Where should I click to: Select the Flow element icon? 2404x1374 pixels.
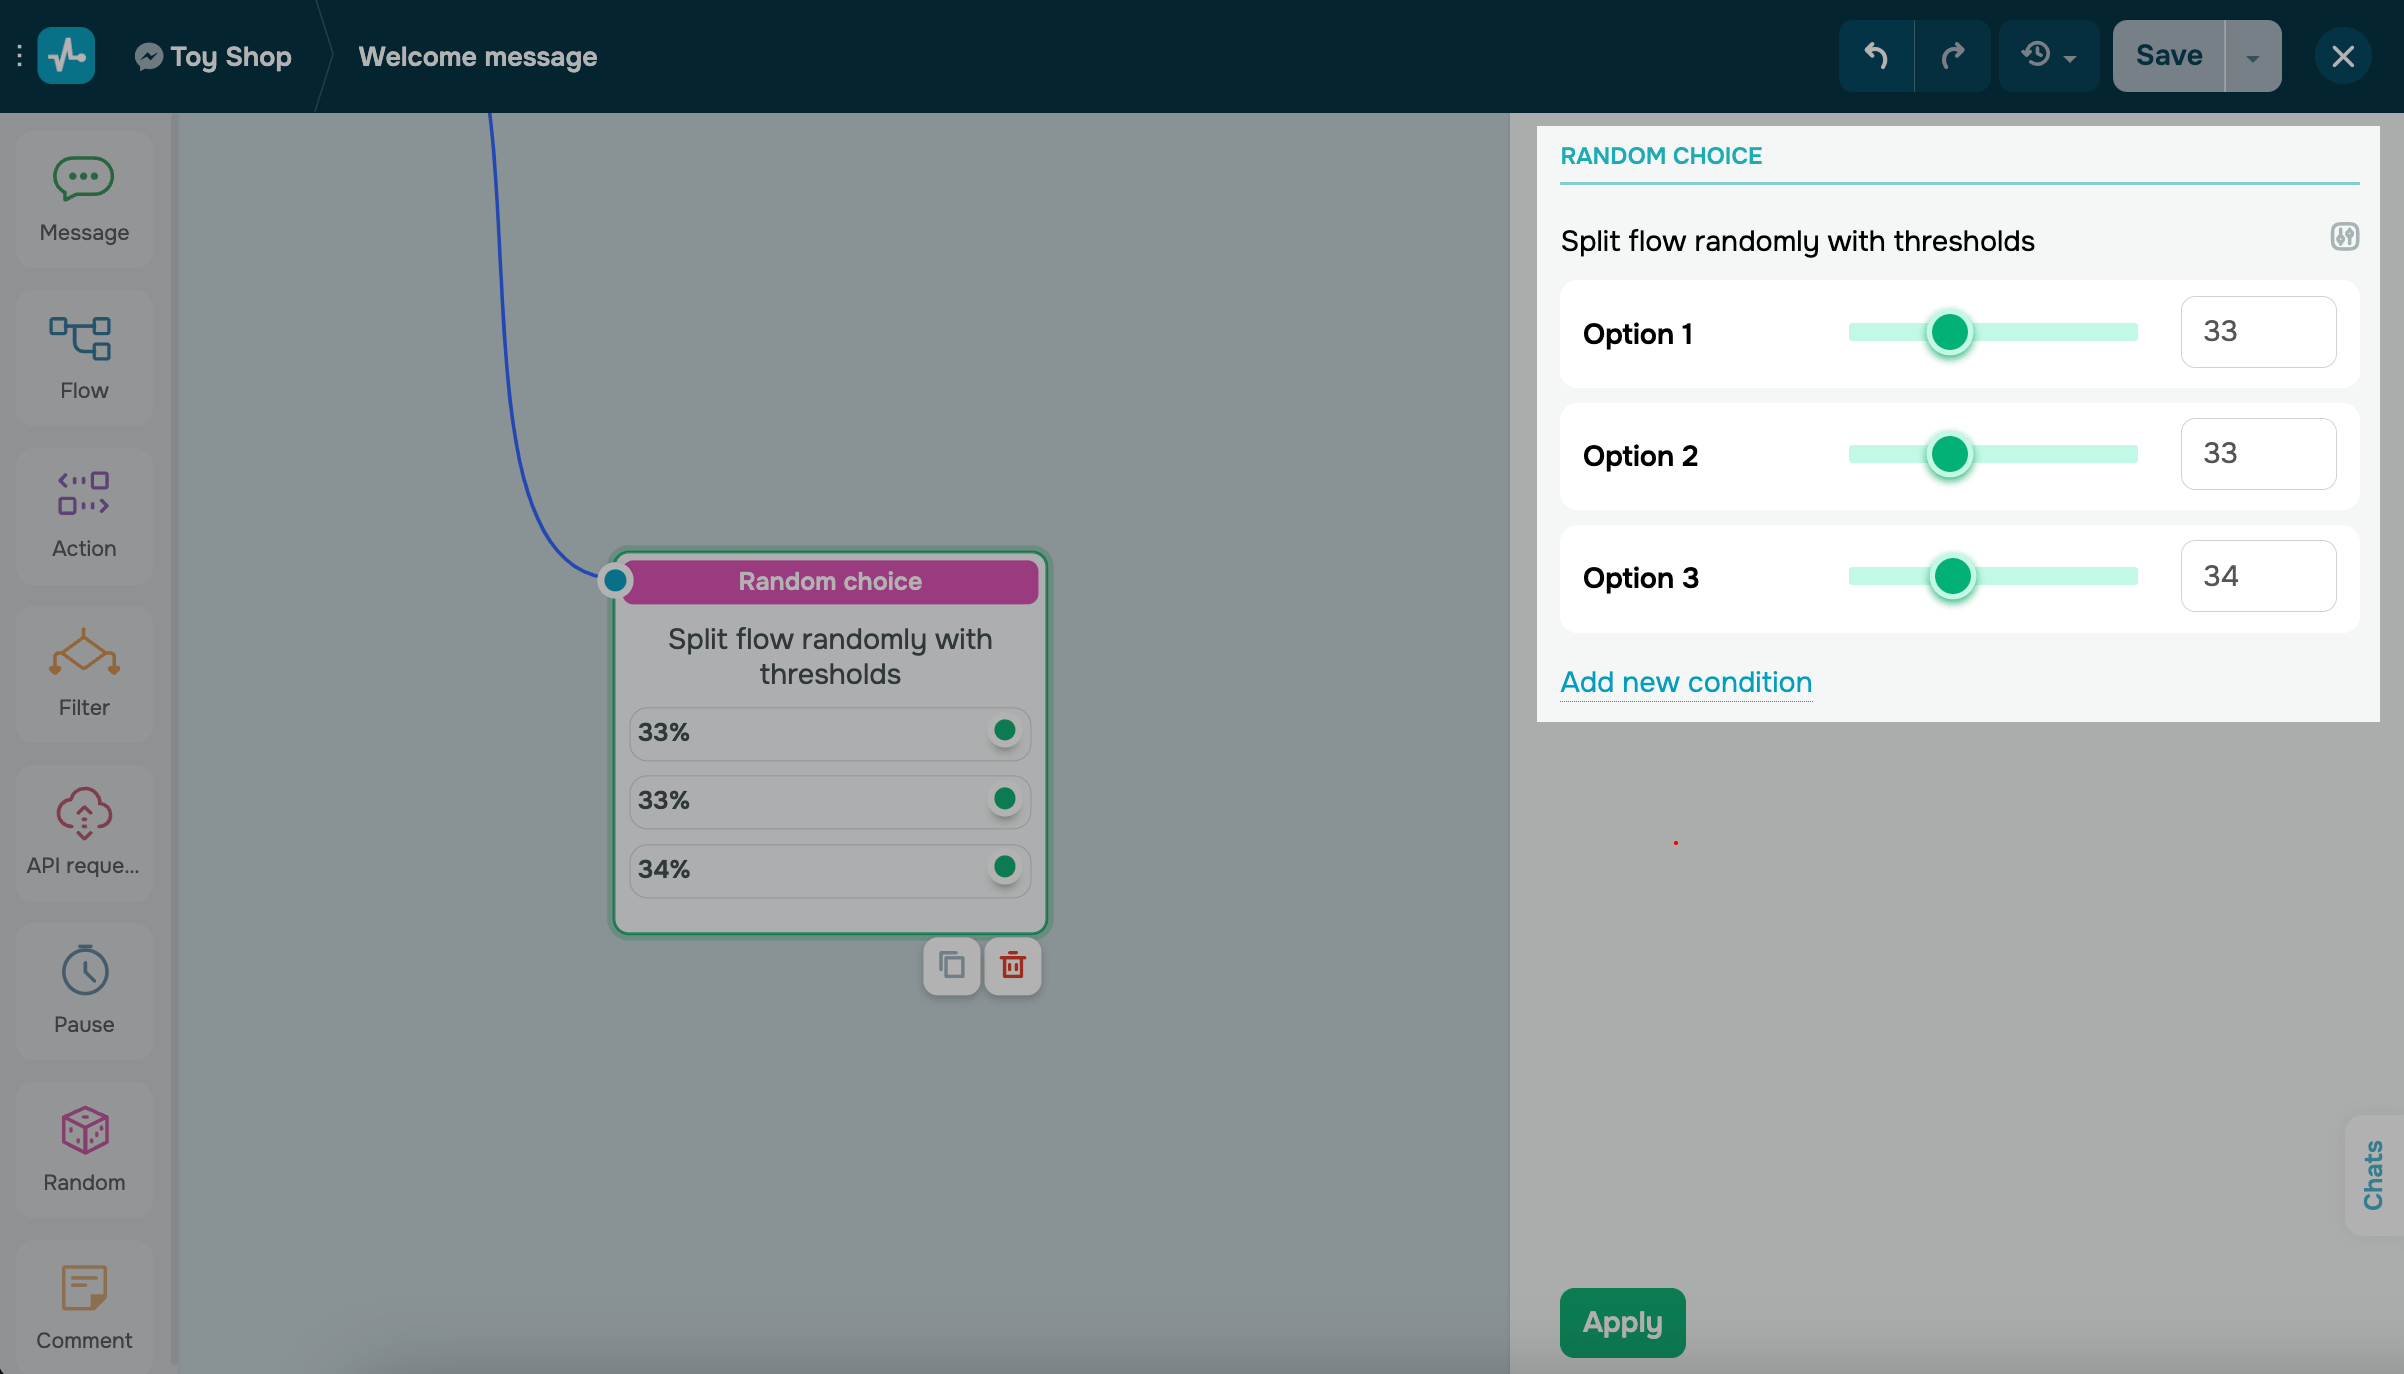[81, 339]
